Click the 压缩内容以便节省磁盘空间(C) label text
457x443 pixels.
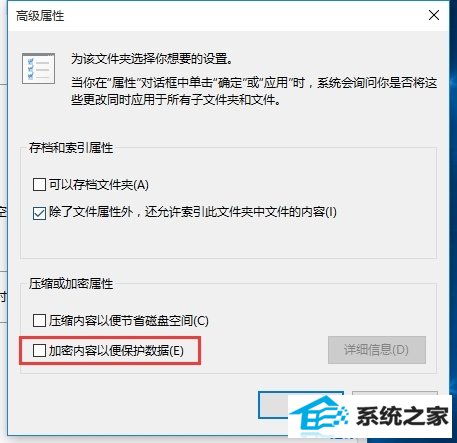129,321
